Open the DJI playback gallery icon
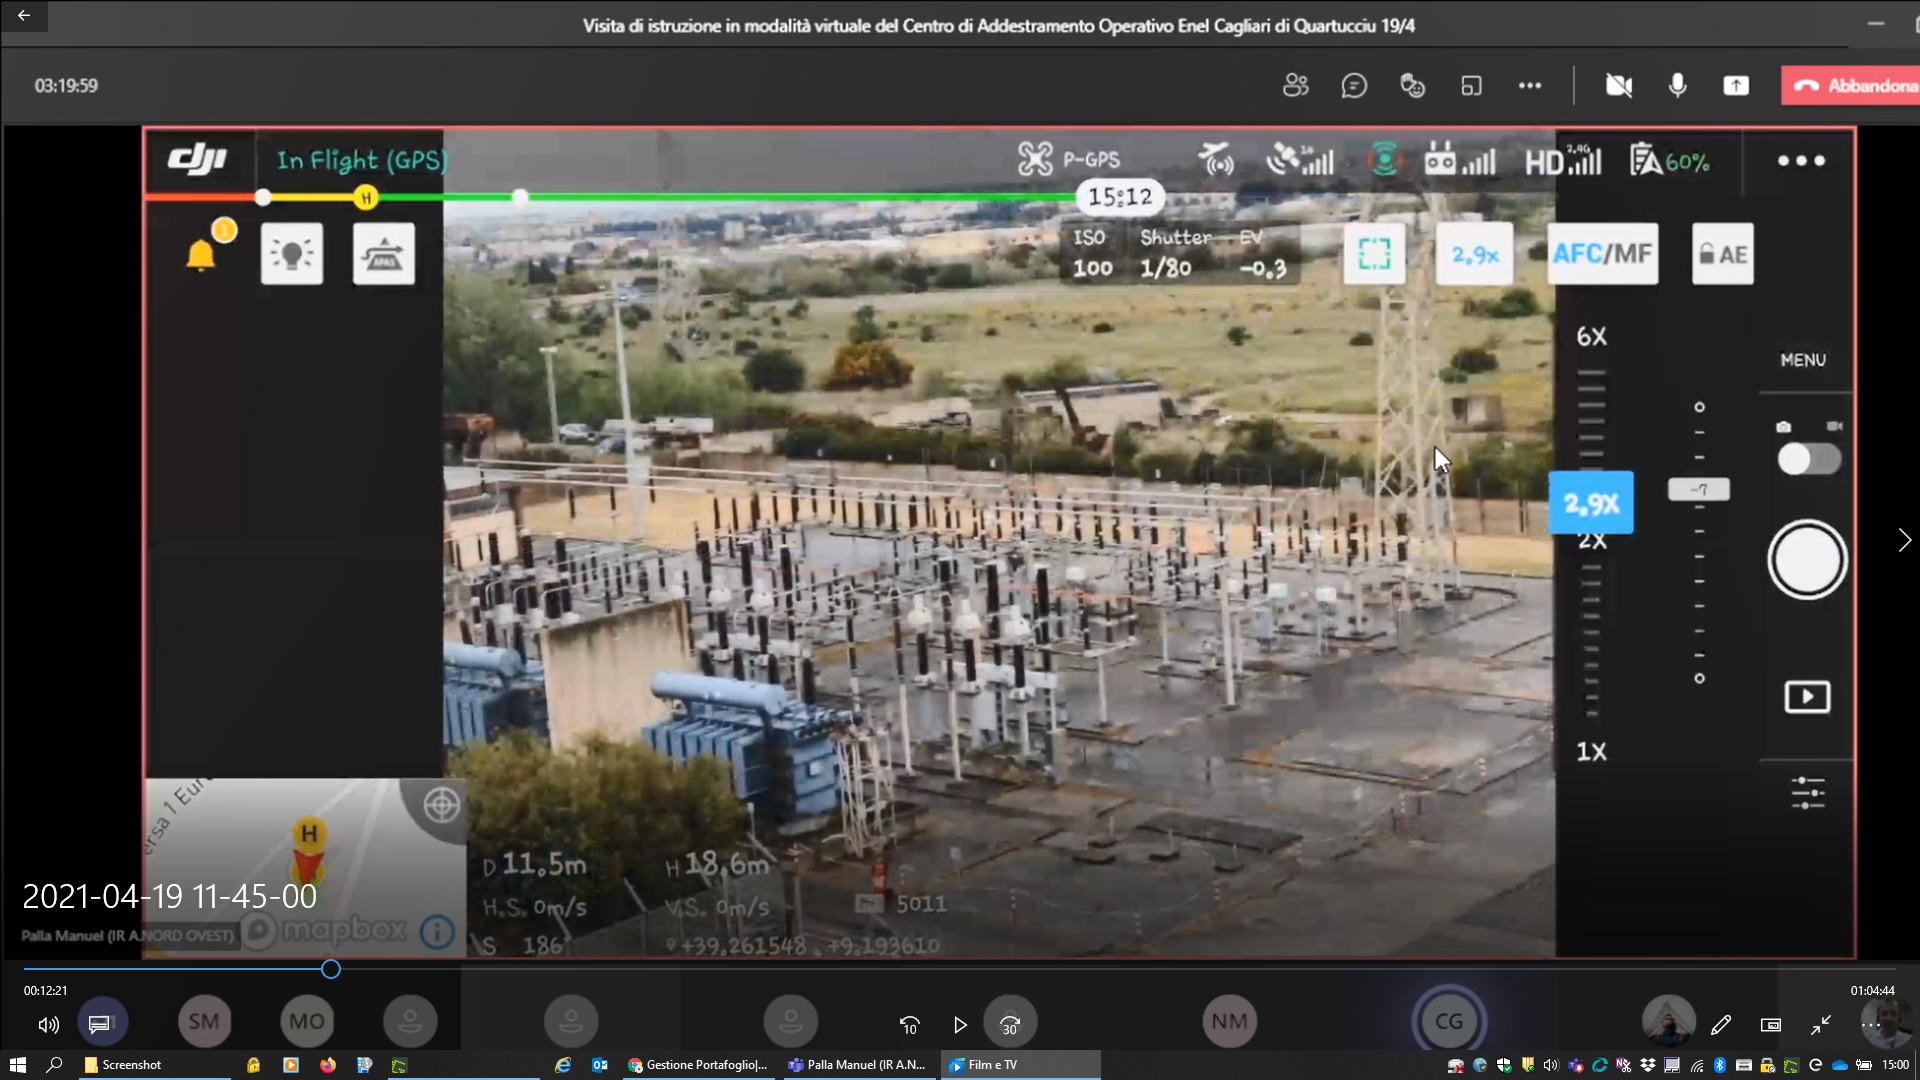 [1807, 697]
